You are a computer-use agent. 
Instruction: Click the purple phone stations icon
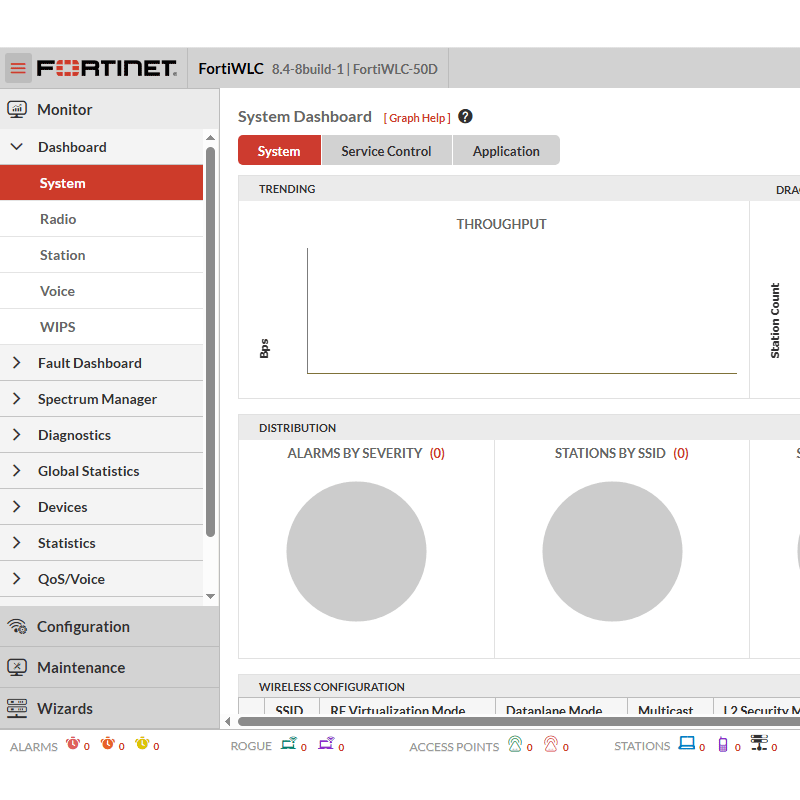click(723, 744)
